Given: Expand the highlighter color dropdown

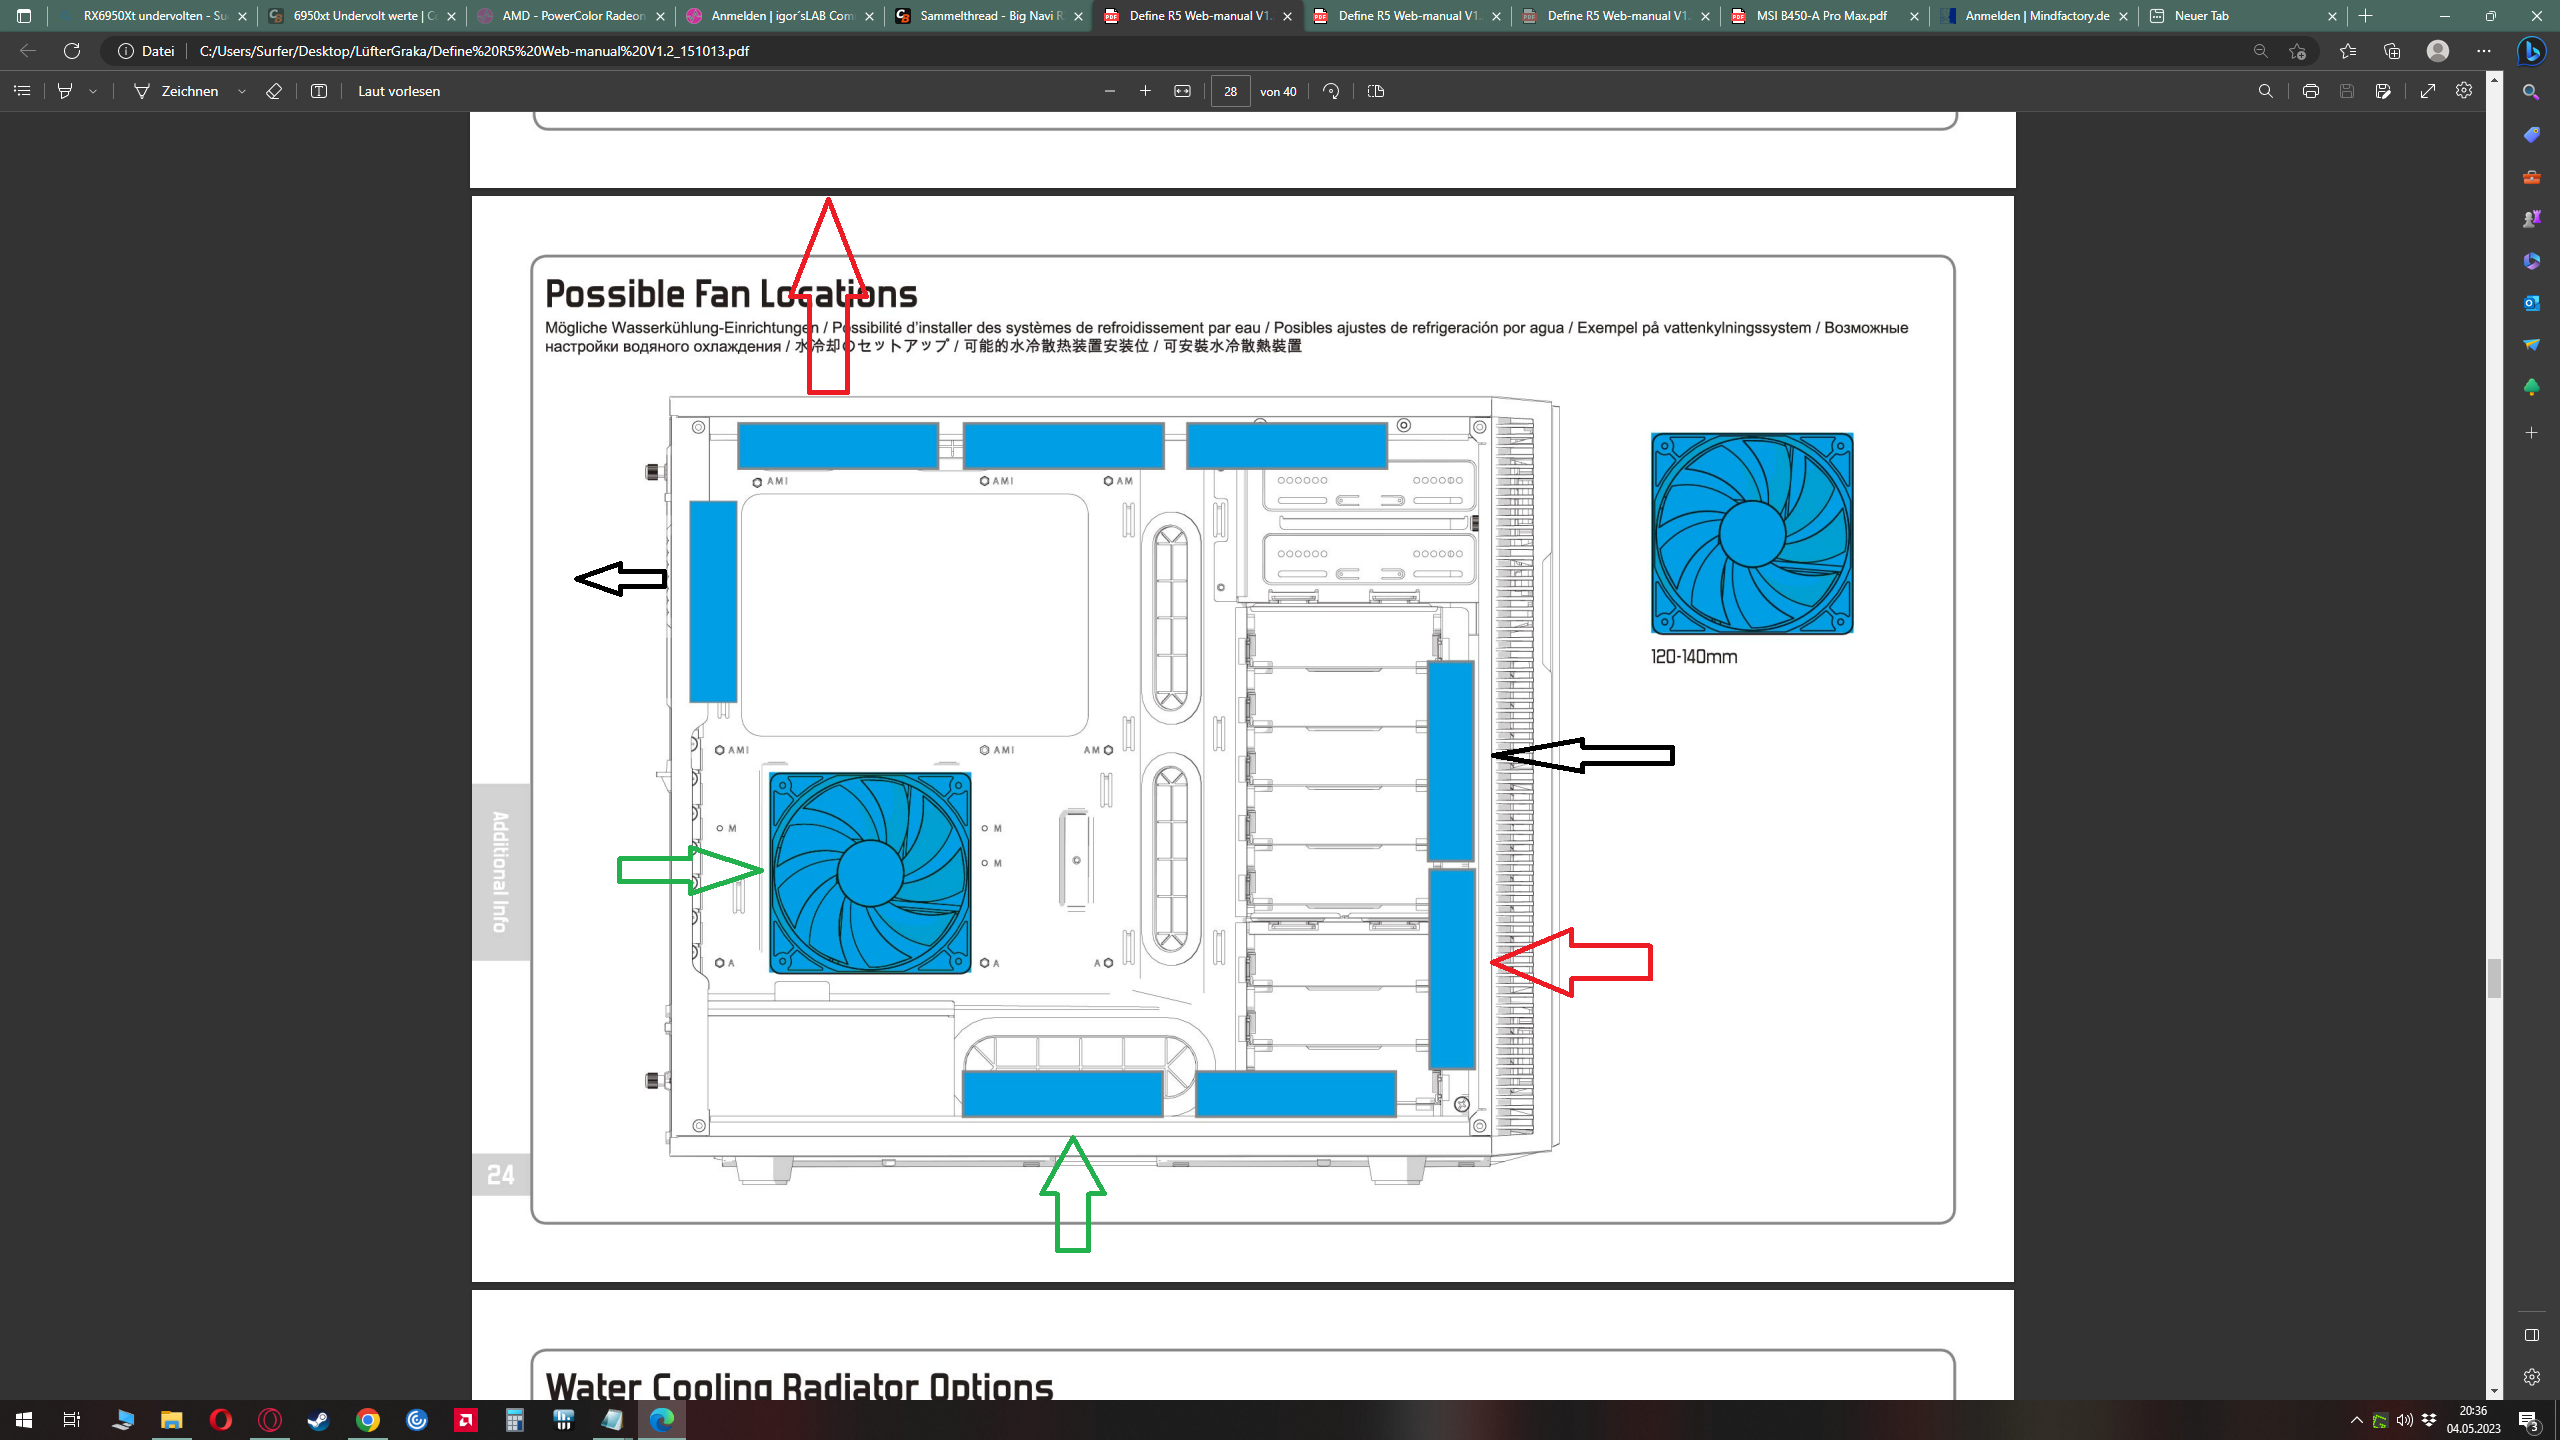Looking at the screenshot, I should tap(93, 91).
